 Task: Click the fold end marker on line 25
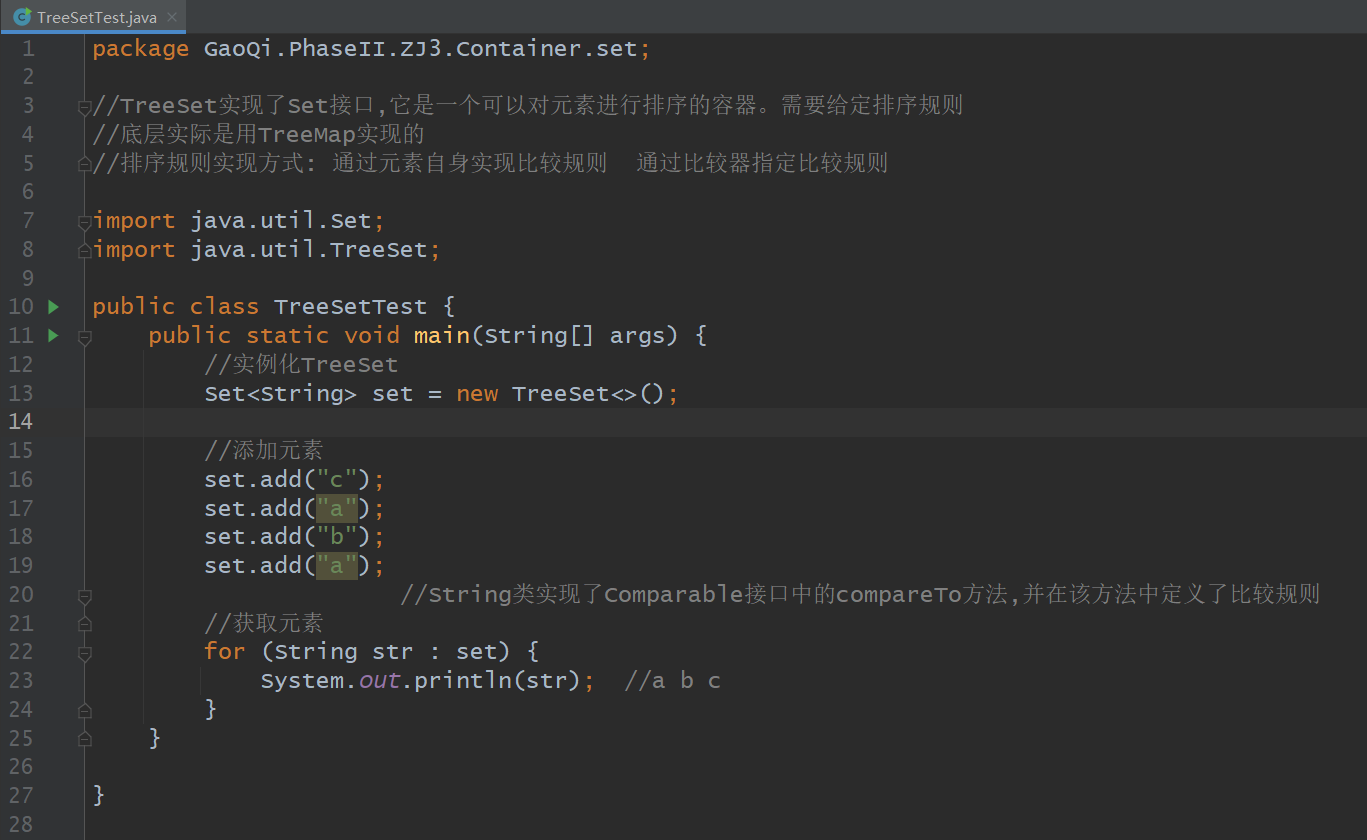point(85,739)
